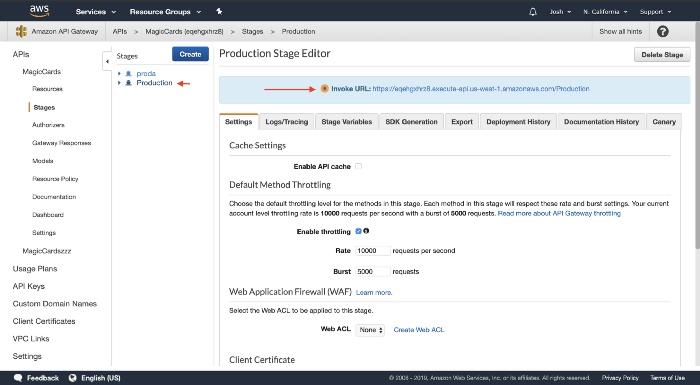The width and height of the screenshot is (700, 385).
Task: Click the pin shortcut icon in navbar
Action: coord(219,12)
